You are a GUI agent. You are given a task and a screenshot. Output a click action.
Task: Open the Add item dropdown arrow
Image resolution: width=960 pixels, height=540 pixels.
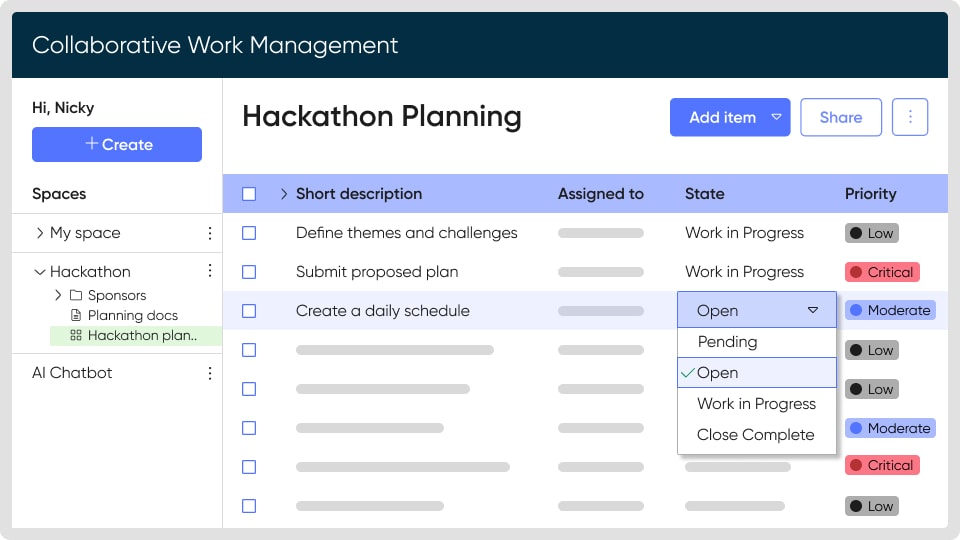click(x=776, y=117)
